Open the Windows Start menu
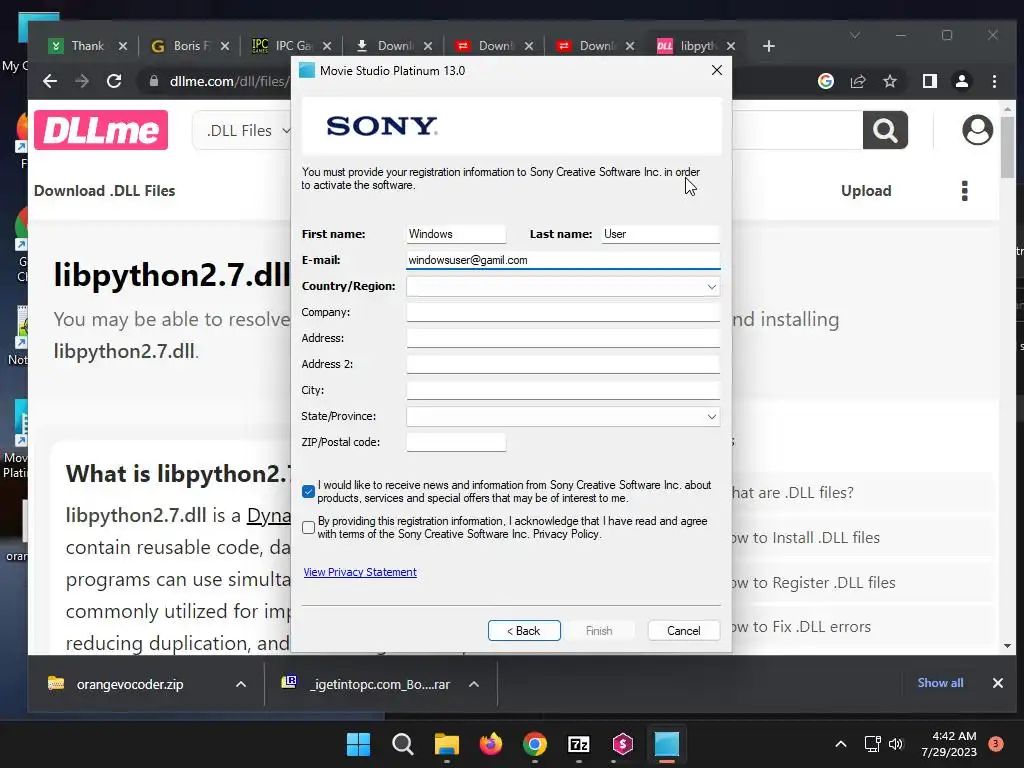Viewport: 1024px width, 768px height. pos(358,744)
